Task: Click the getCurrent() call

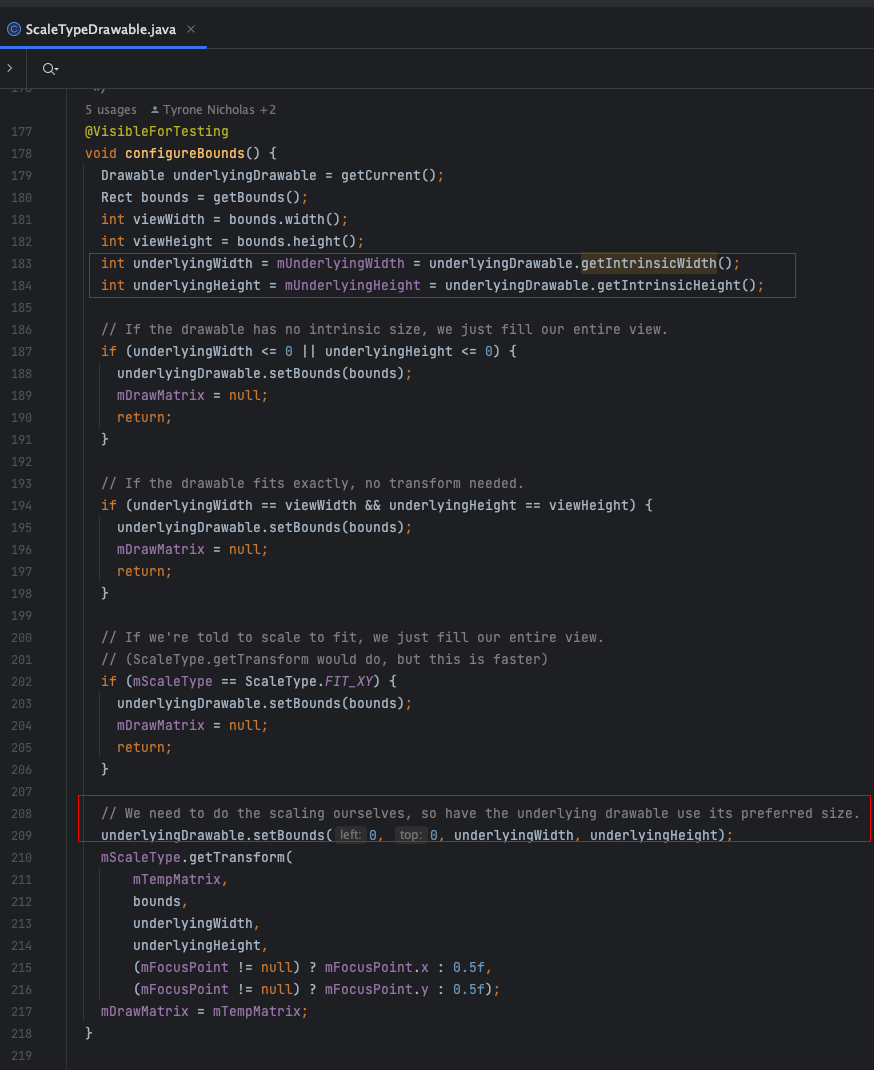Action: (x=388, y=175)
